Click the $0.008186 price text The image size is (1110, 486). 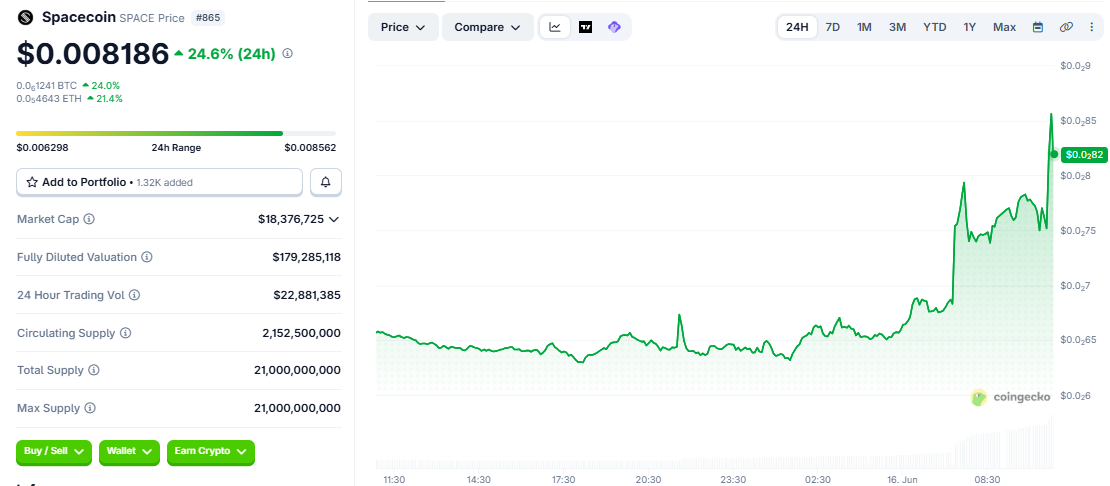click(93, 54)
